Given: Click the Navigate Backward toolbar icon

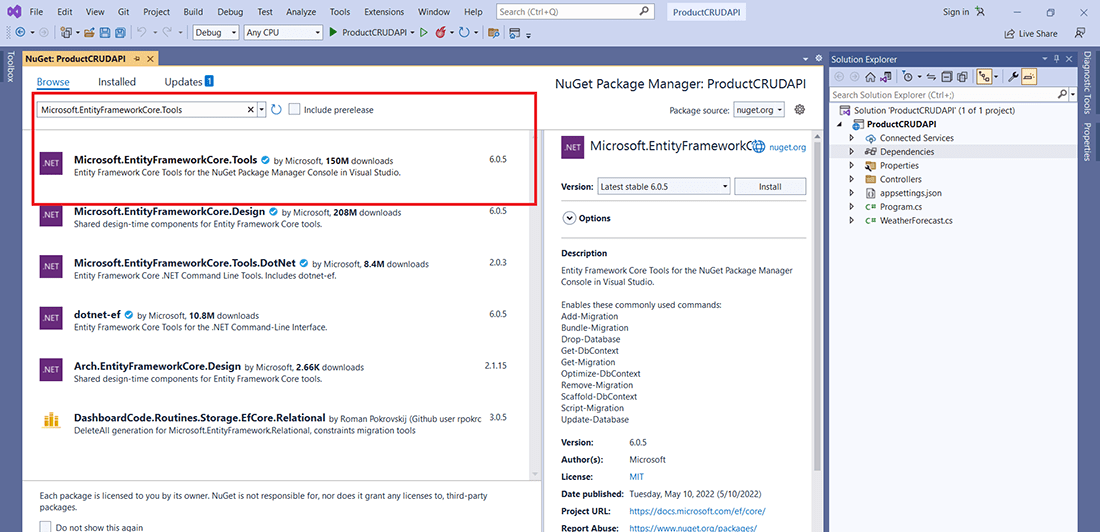Looking at the screenshot, I should (20, 32).
